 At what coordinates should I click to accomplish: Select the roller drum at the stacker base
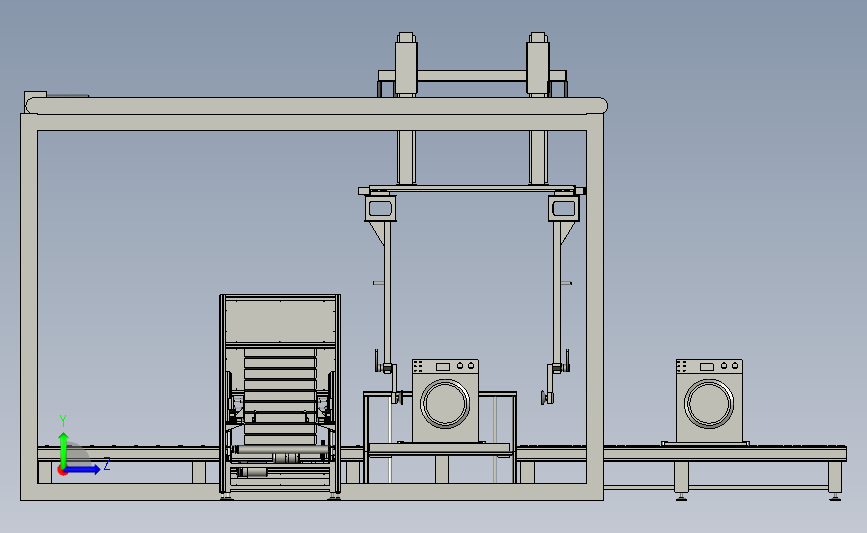[x=279, y=450]
